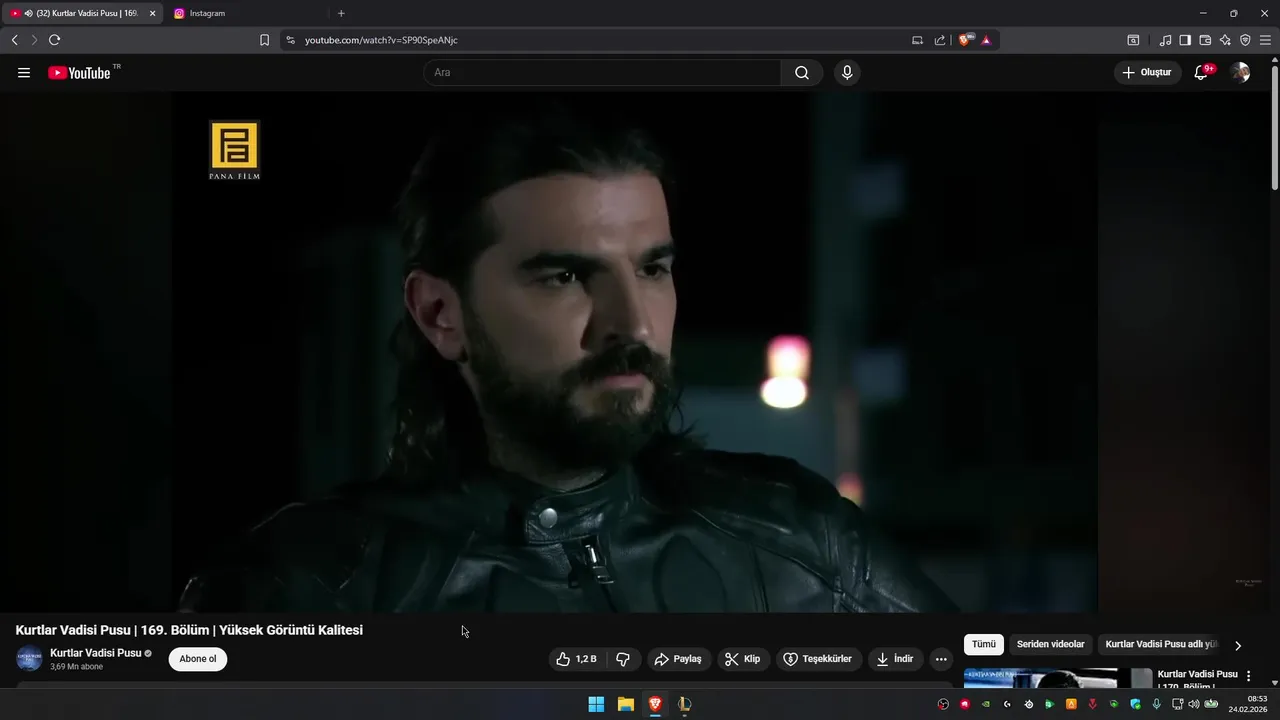Open the OBS icon in system tray
The width and height of the screenshot is (1280, 720).
[943, 704]
